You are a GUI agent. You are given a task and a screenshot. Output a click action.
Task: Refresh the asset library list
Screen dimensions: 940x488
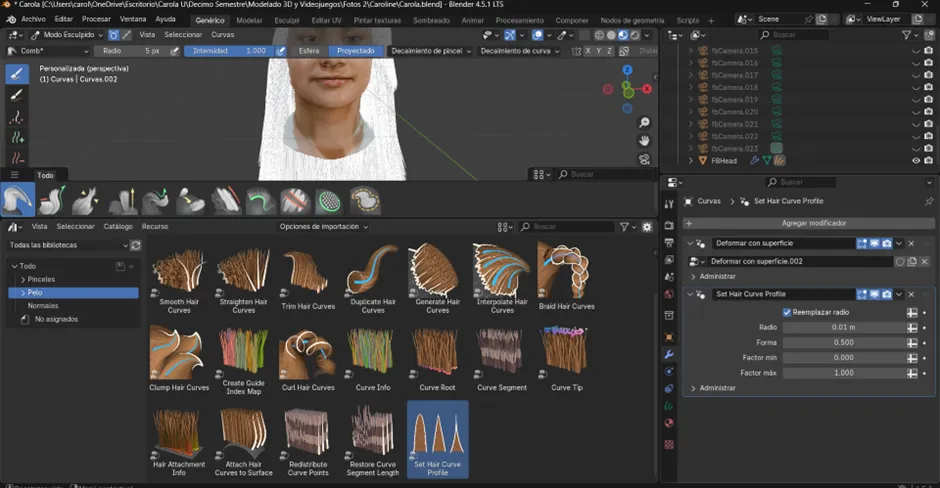[x=136, y=245]
